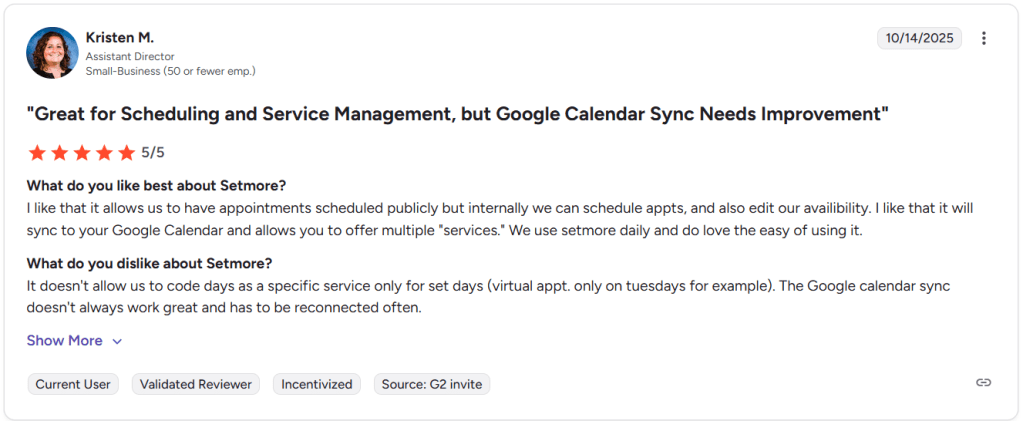Click the 'What do you dislike' heading
This screenshot has height=421, width=1023.
[x=149, y=264]
